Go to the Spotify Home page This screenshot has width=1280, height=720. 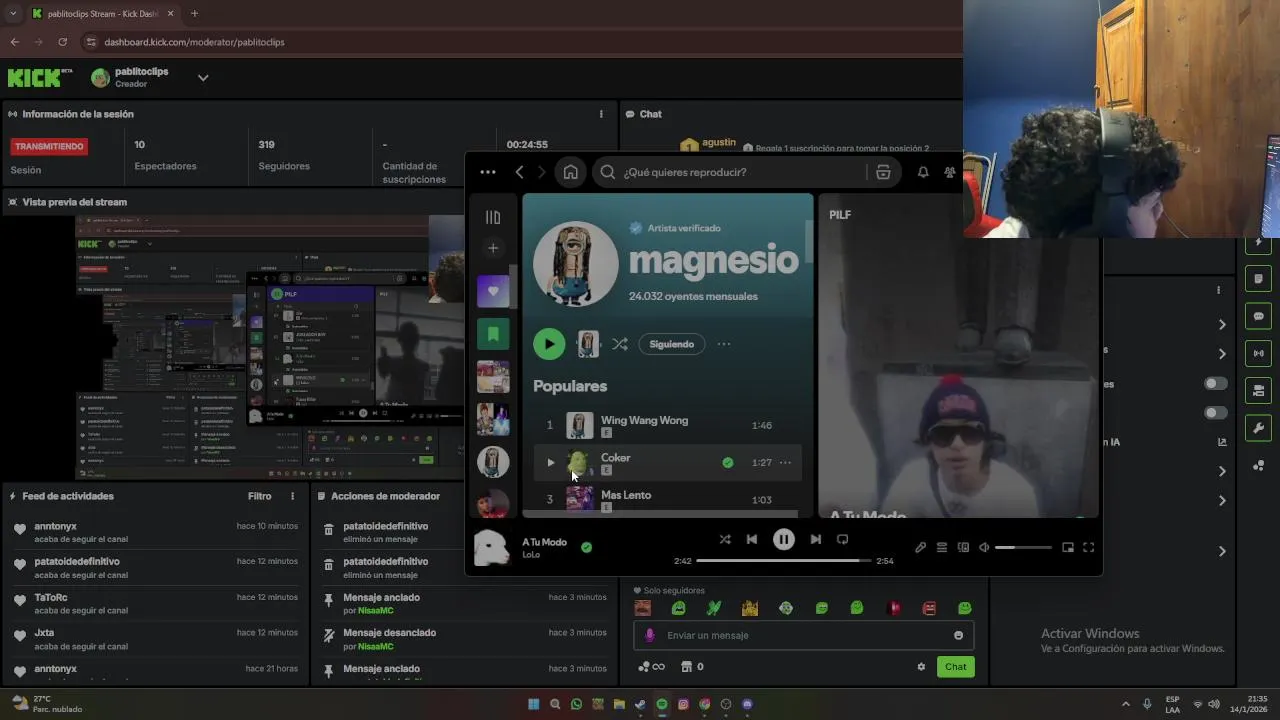click(x=570, y=172)
